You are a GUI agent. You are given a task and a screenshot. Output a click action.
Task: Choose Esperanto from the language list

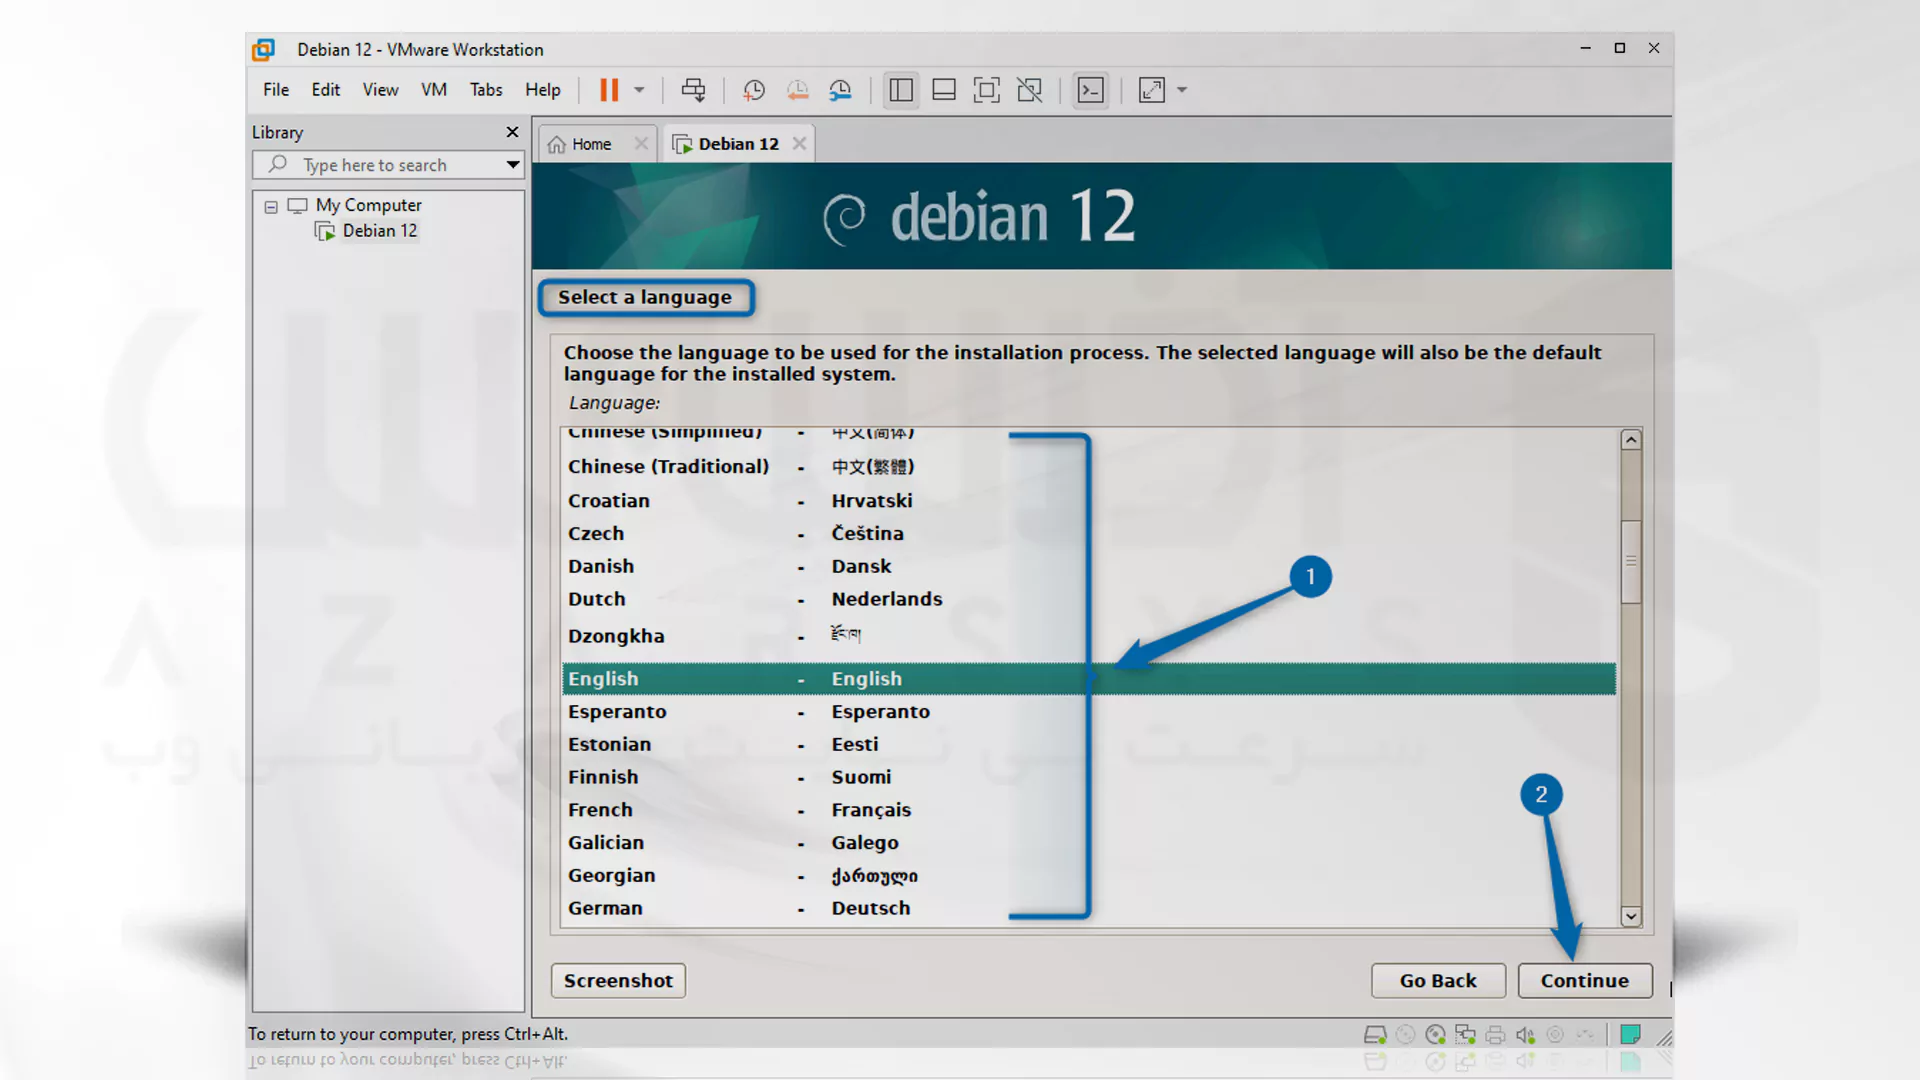pyautogui.click(x=1088, y=712)
